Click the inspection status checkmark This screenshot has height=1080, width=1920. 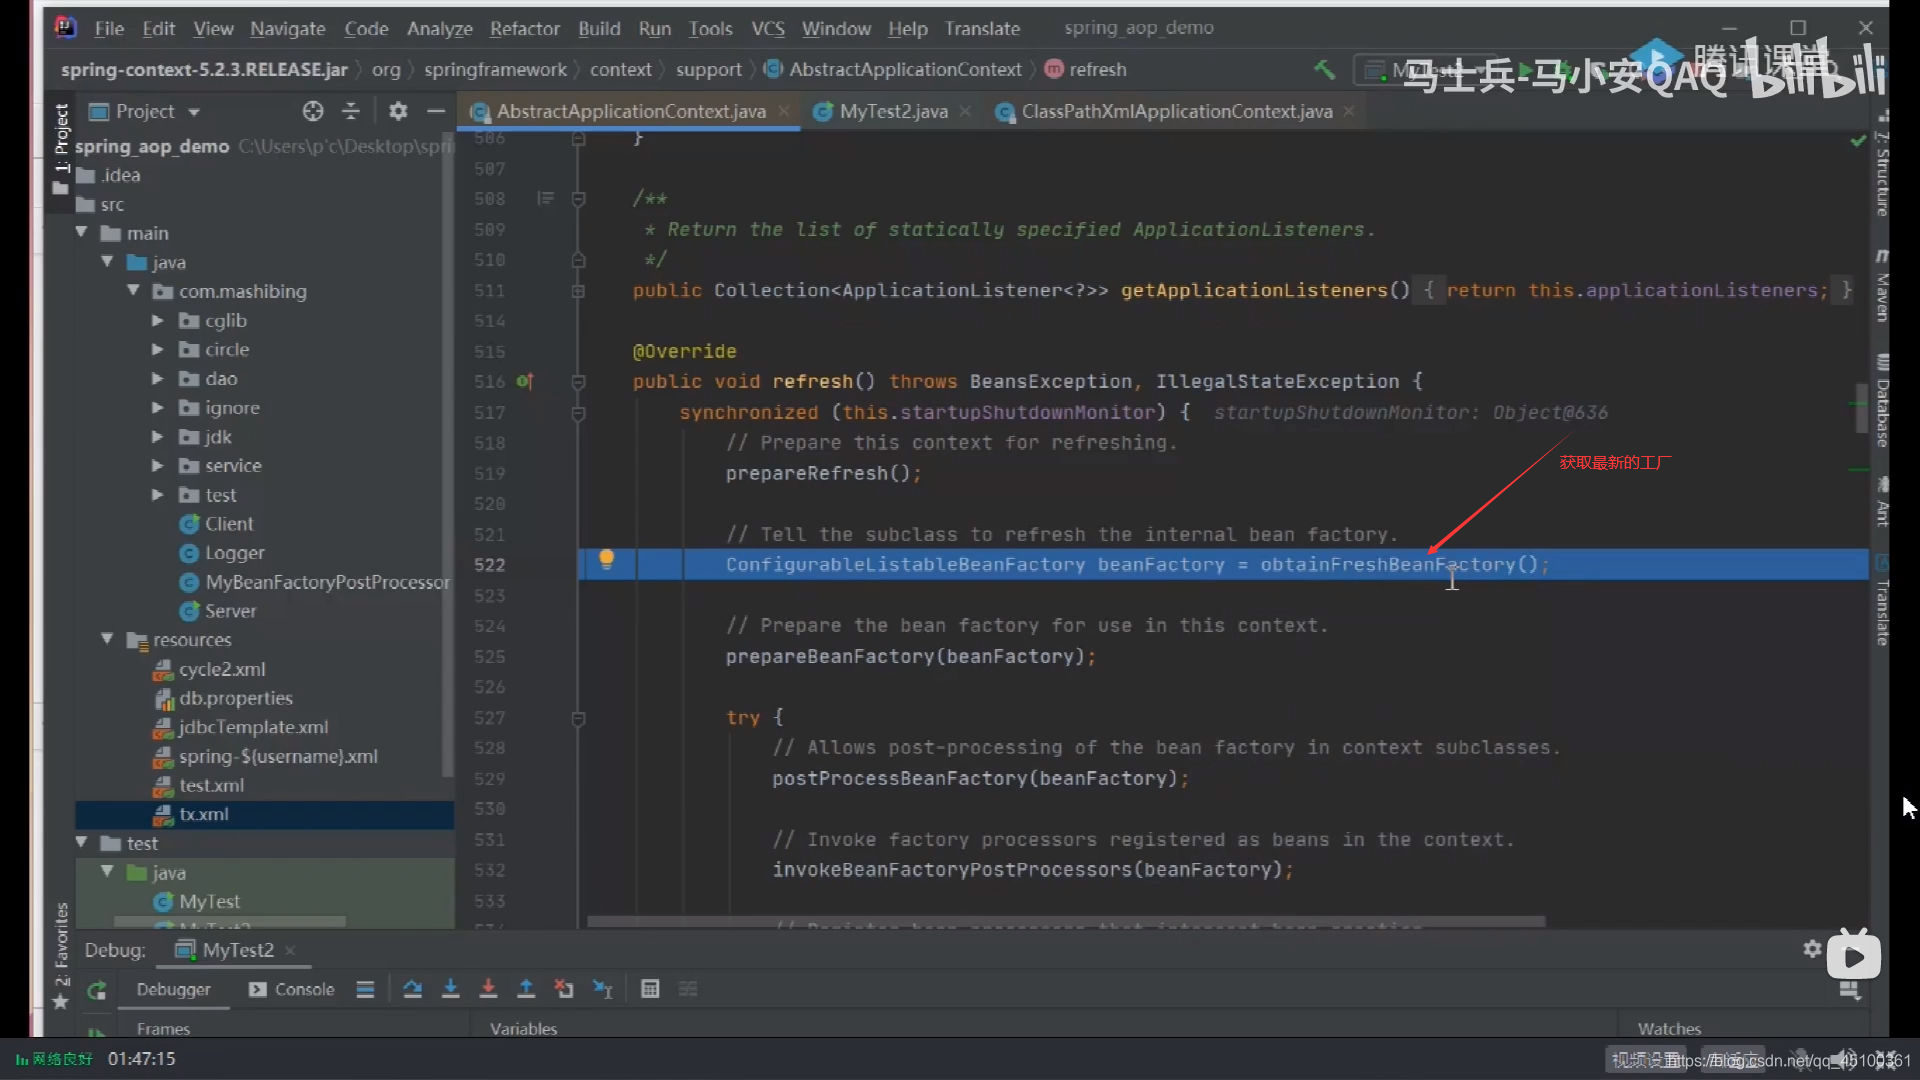pyautogui.click(x=1857, y=141)
